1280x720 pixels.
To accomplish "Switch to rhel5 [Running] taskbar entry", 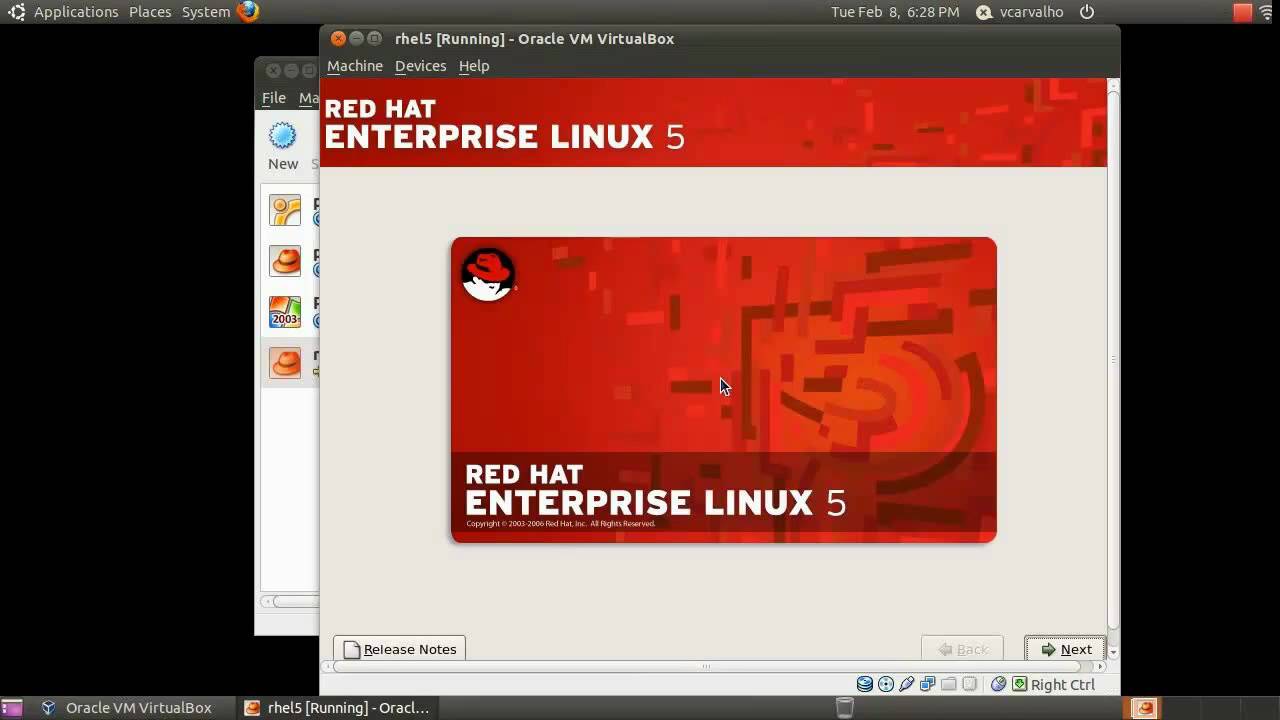I will coord(340,708).
